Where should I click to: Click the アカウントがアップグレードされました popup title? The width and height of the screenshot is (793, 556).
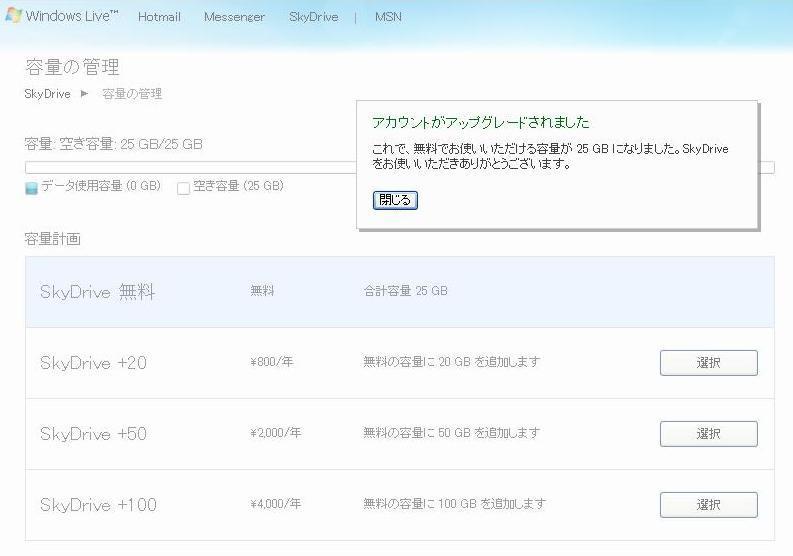coord(480,122)
